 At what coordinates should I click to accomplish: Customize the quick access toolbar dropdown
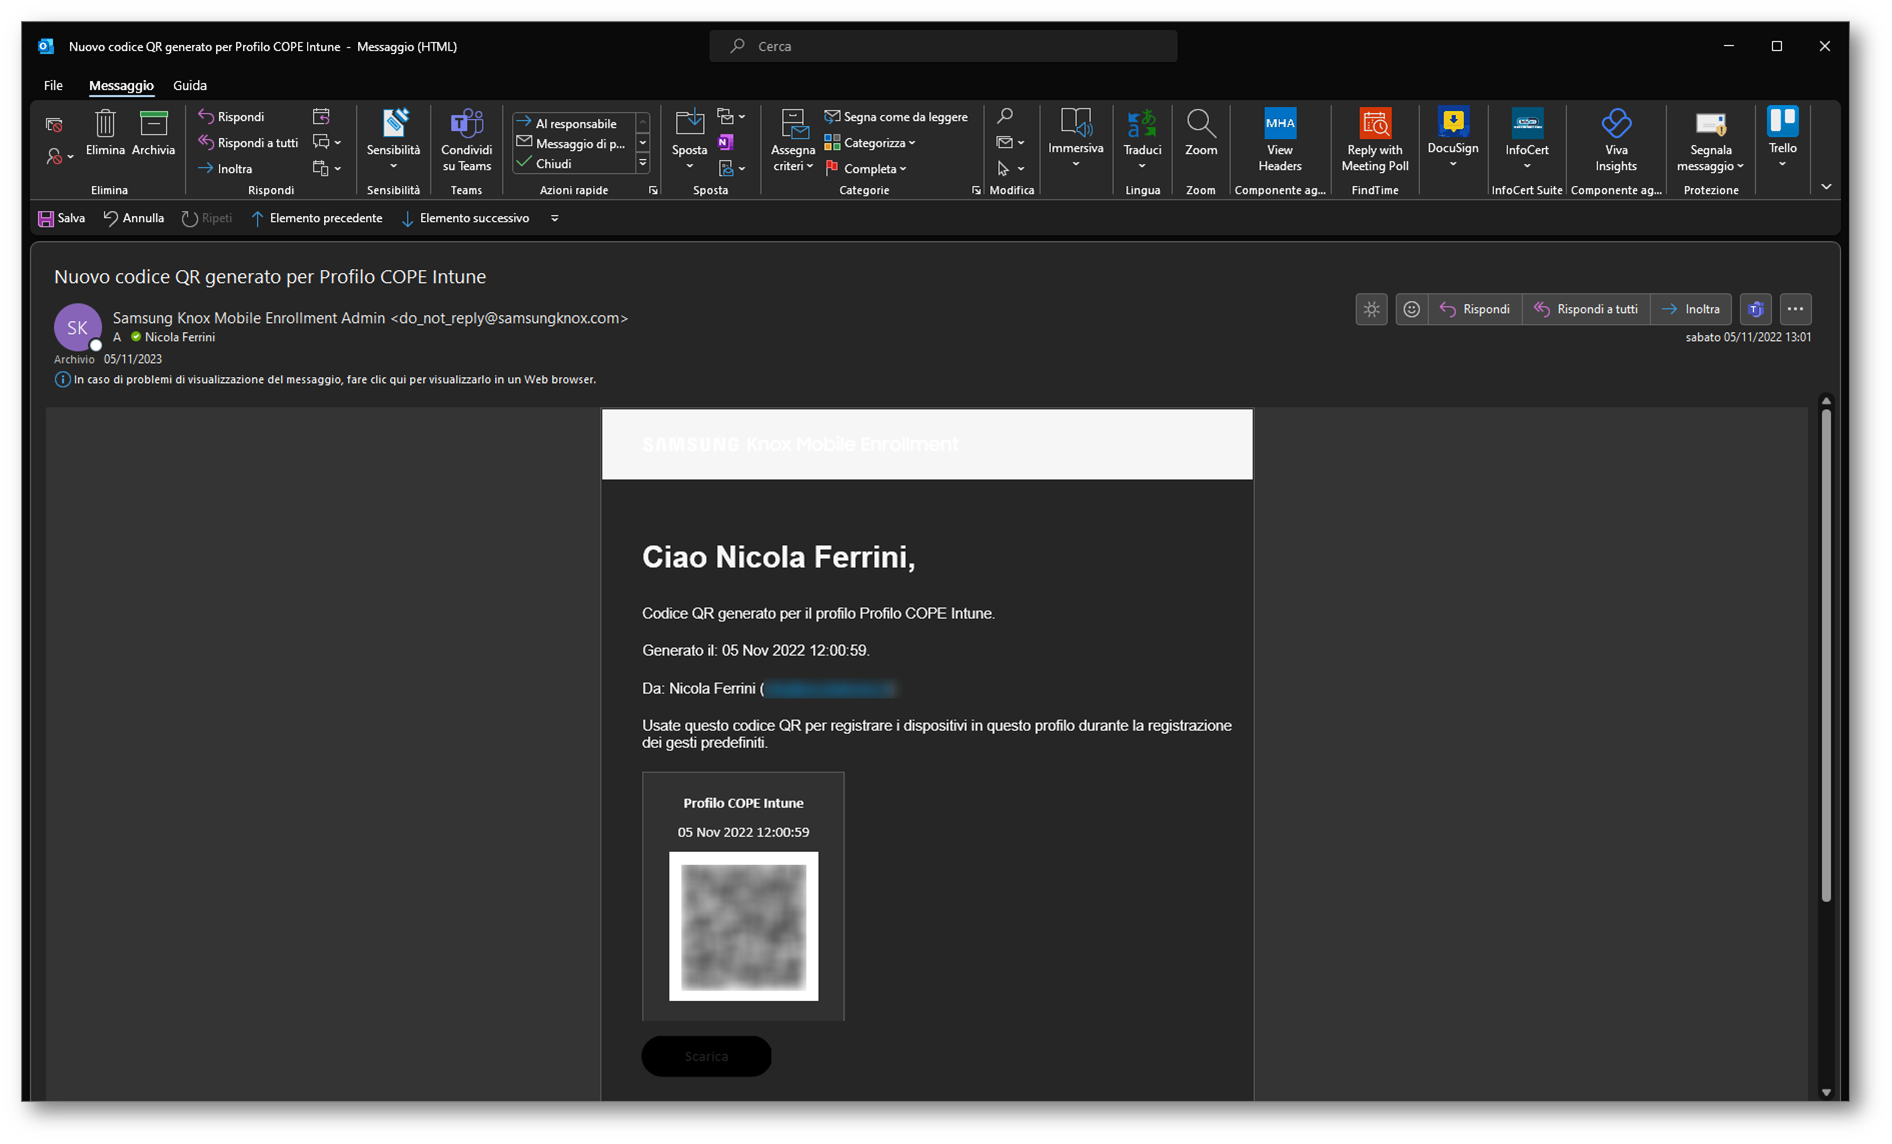pyautogui.click(x=555, y=218)
